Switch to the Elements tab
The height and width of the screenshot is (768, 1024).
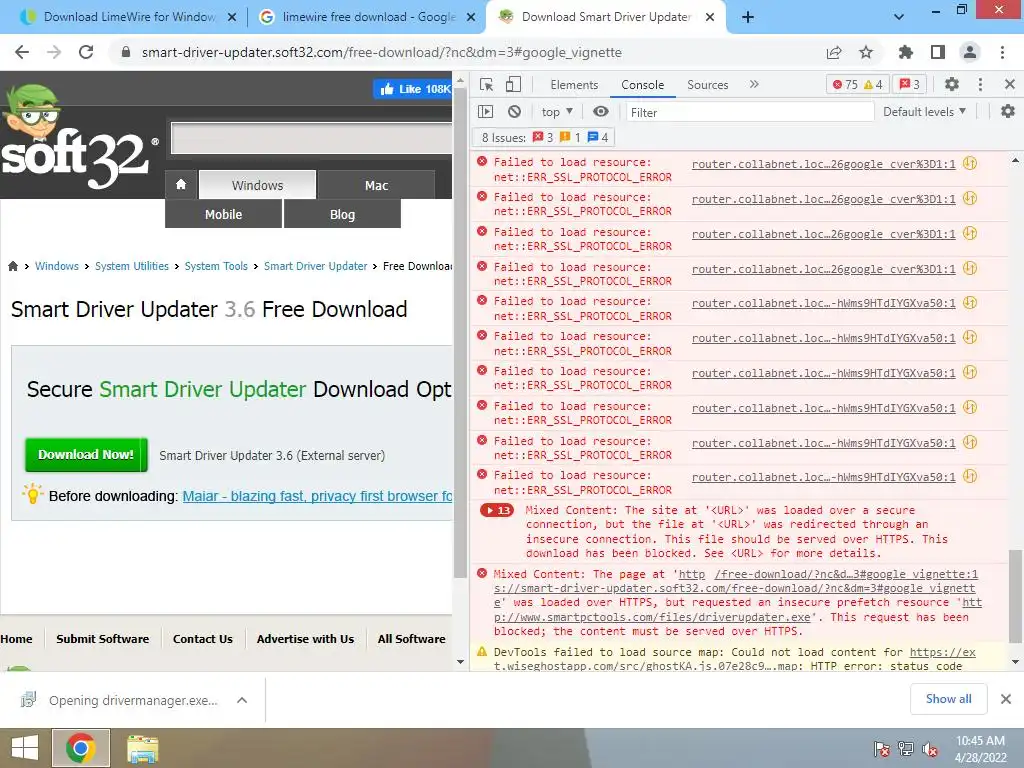[574, 85]
